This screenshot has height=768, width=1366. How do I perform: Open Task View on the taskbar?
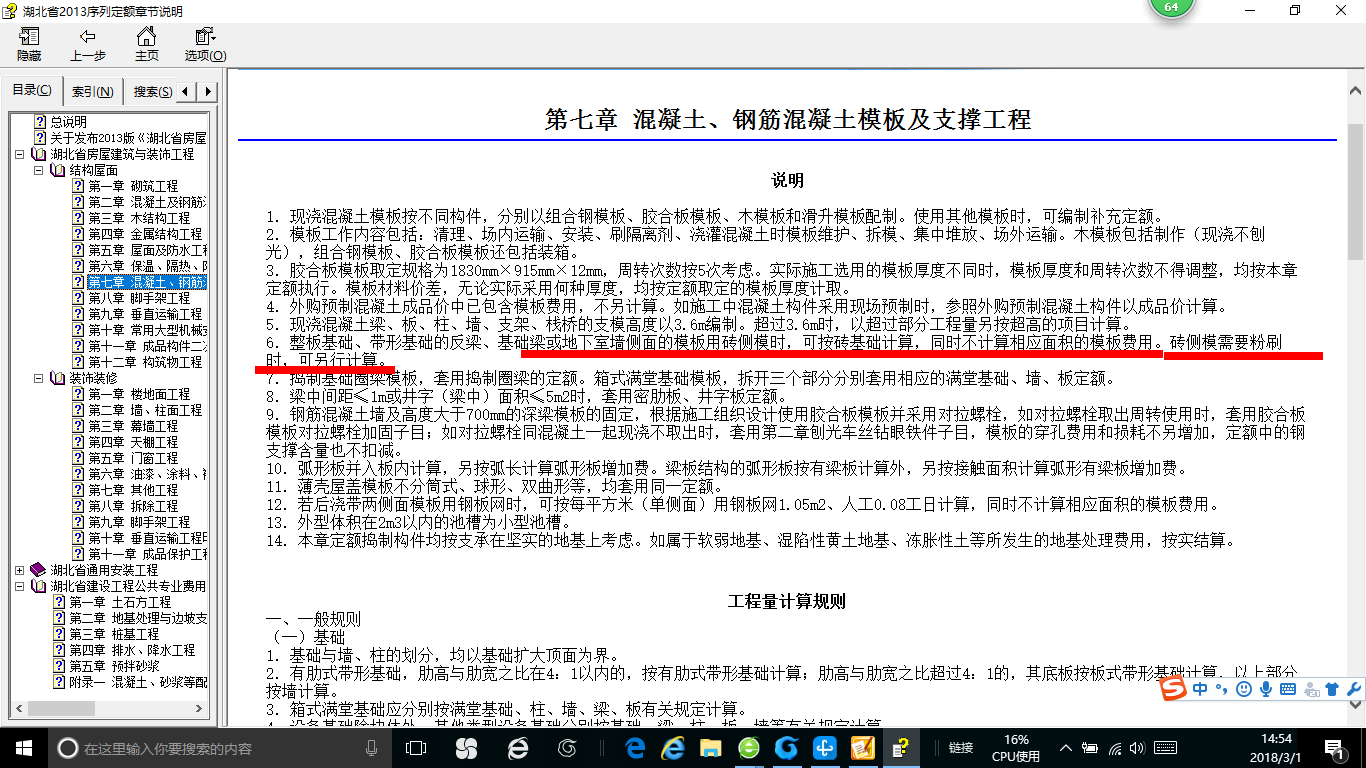[417, 747]
